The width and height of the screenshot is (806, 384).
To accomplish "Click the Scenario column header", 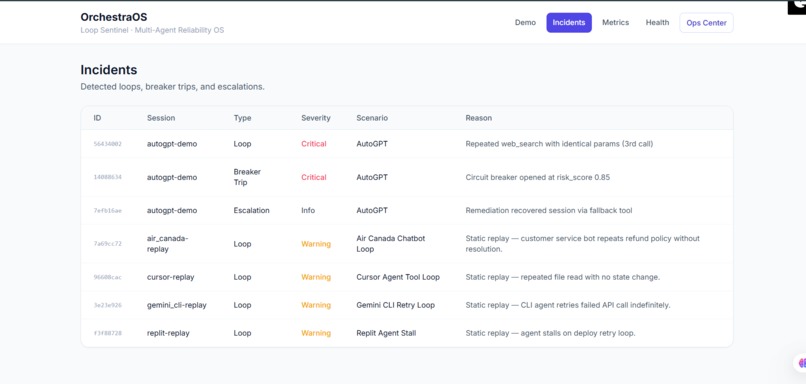I will point(372,118).
